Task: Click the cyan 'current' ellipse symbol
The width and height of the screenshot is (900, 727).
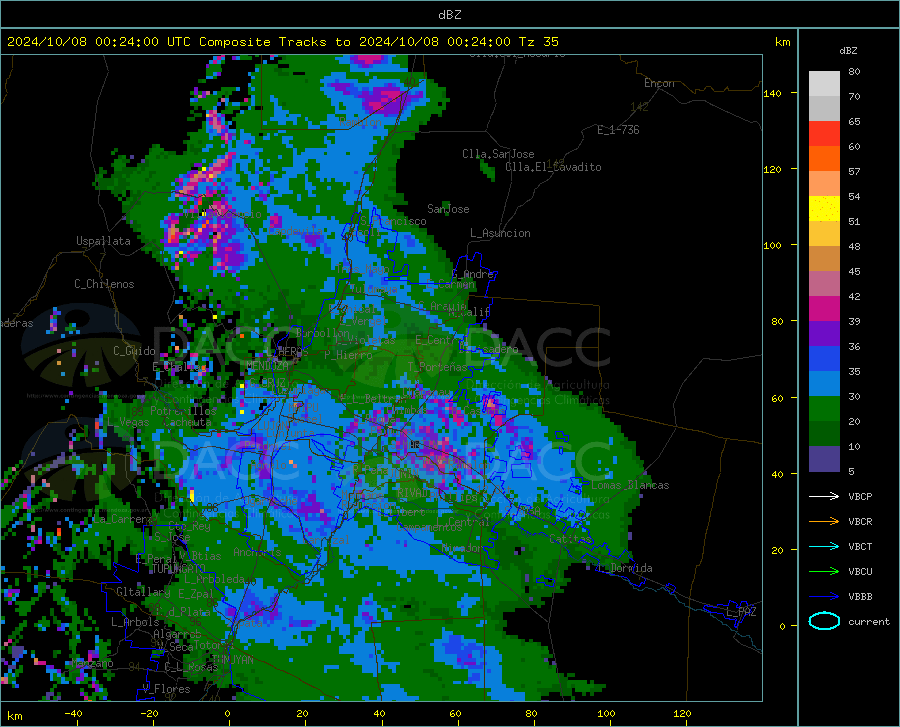Action: click(824, 621)
